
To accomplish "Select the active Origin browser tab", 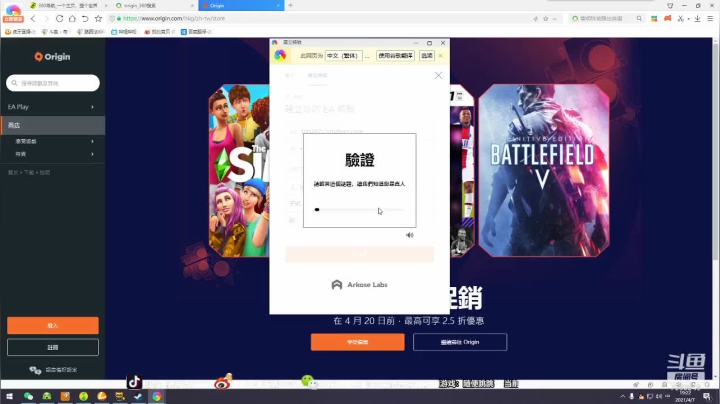I will point(241,6).
